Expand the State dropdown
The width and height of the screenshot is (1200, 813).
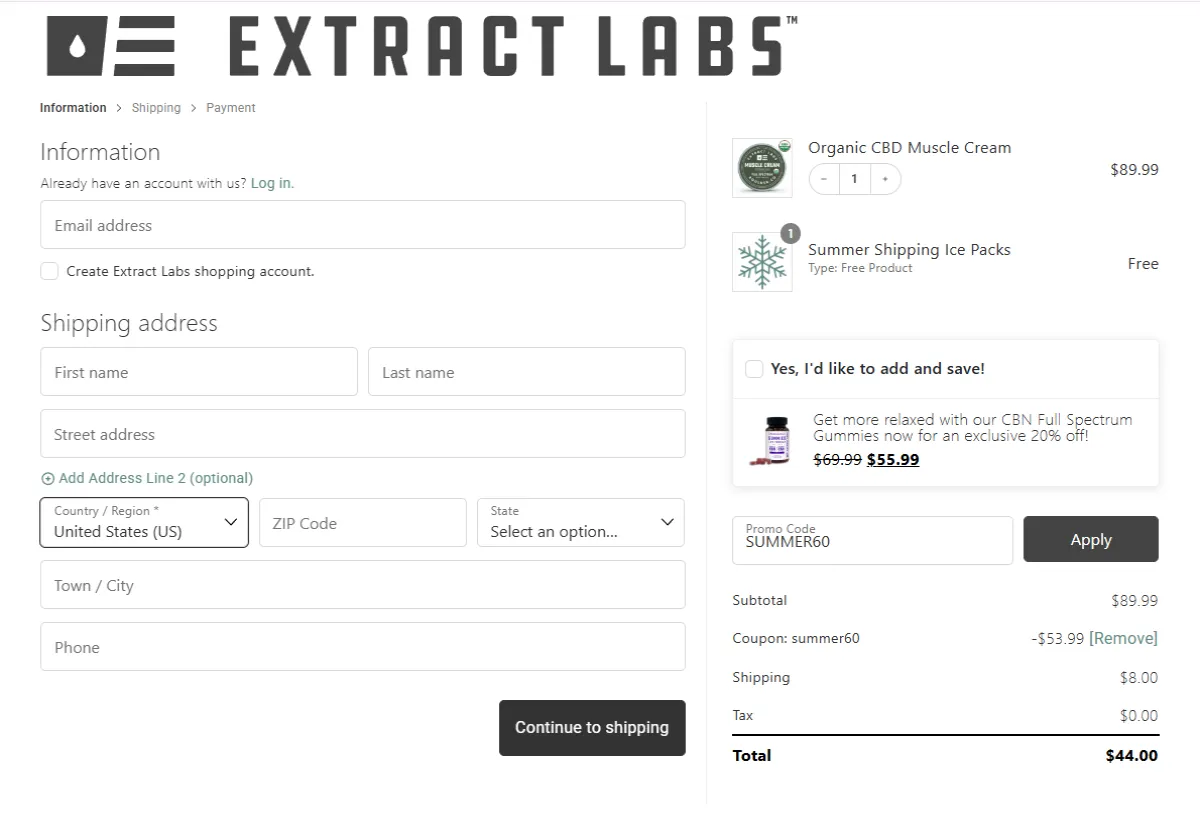[580, 523]
